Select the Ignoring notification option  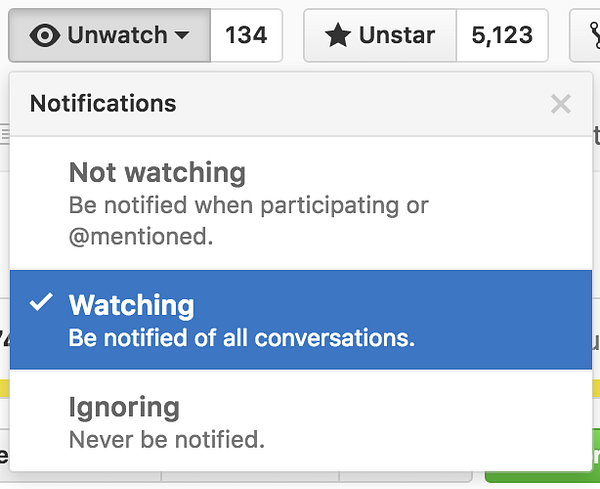pos(301,421)
